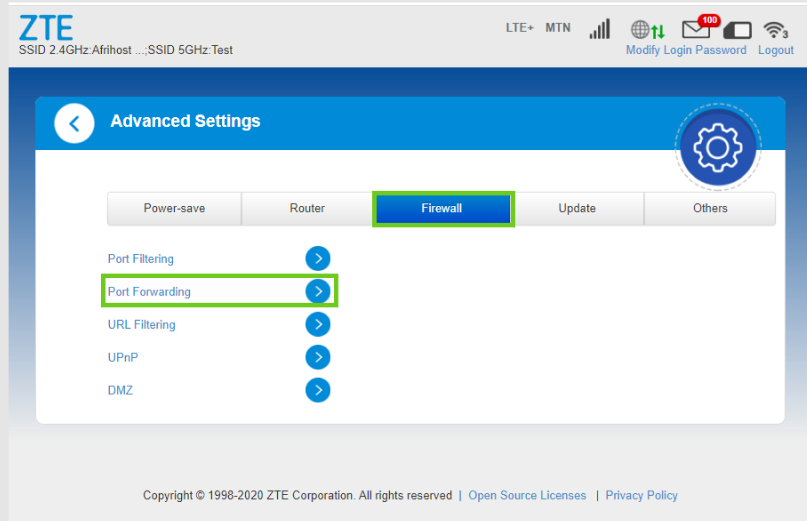Open Port Forwarding using the arrow button
Screen dimensions: 807x521
[317, 292]
